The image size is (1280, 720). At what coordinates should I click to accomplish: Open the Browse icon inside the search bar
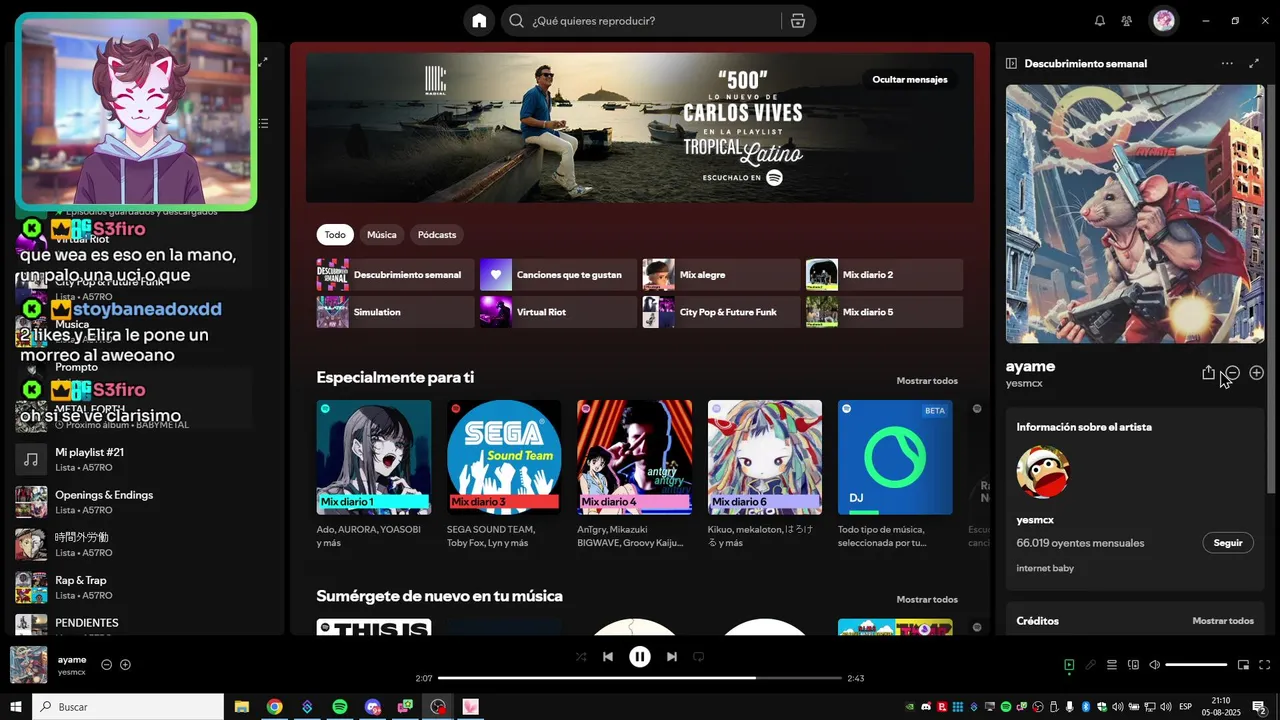[x=797, y=21]
